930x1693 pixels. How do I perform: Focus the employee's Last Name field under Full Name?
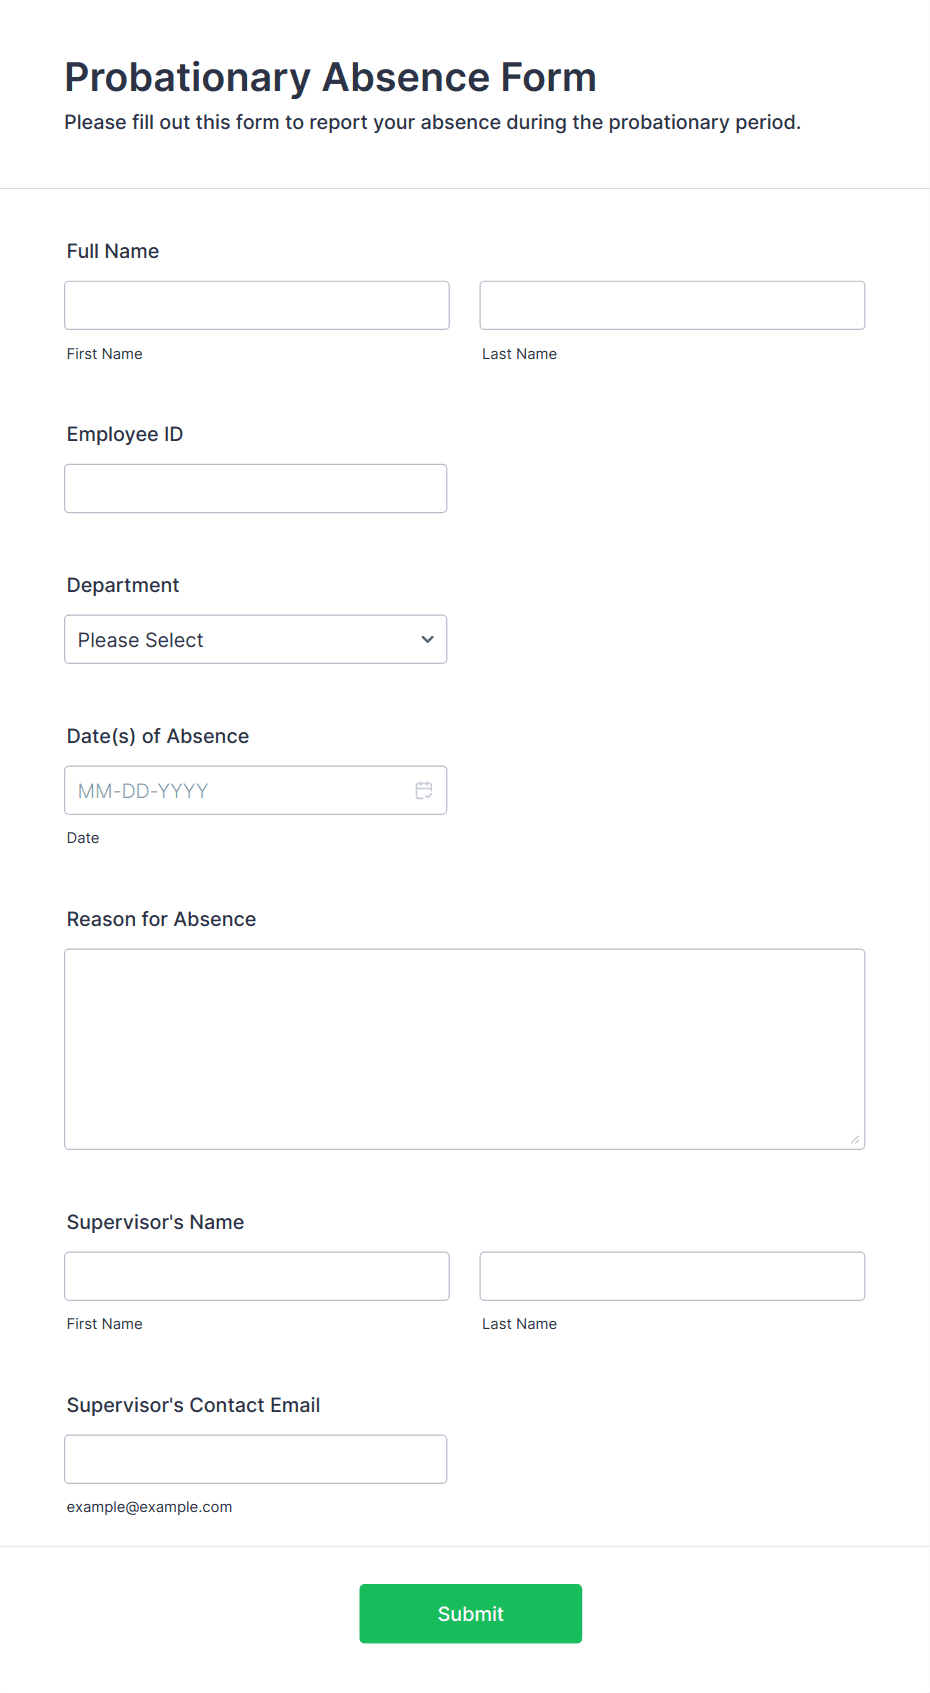pos(672,306)
